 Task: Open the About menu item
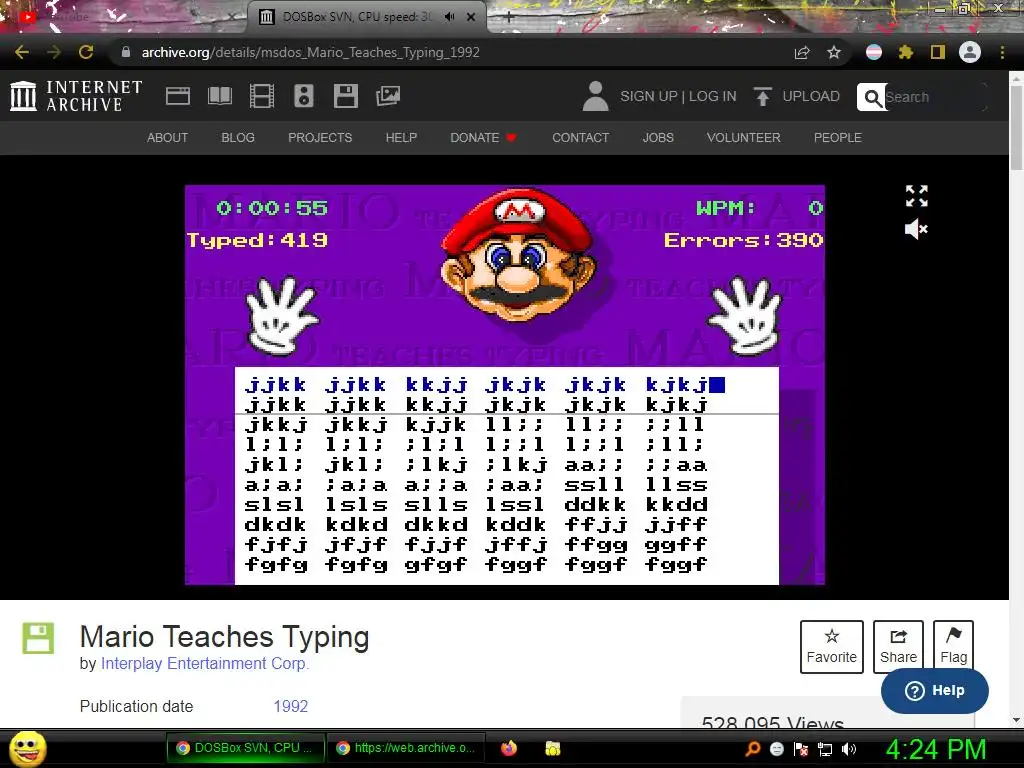tap(167, 138)
